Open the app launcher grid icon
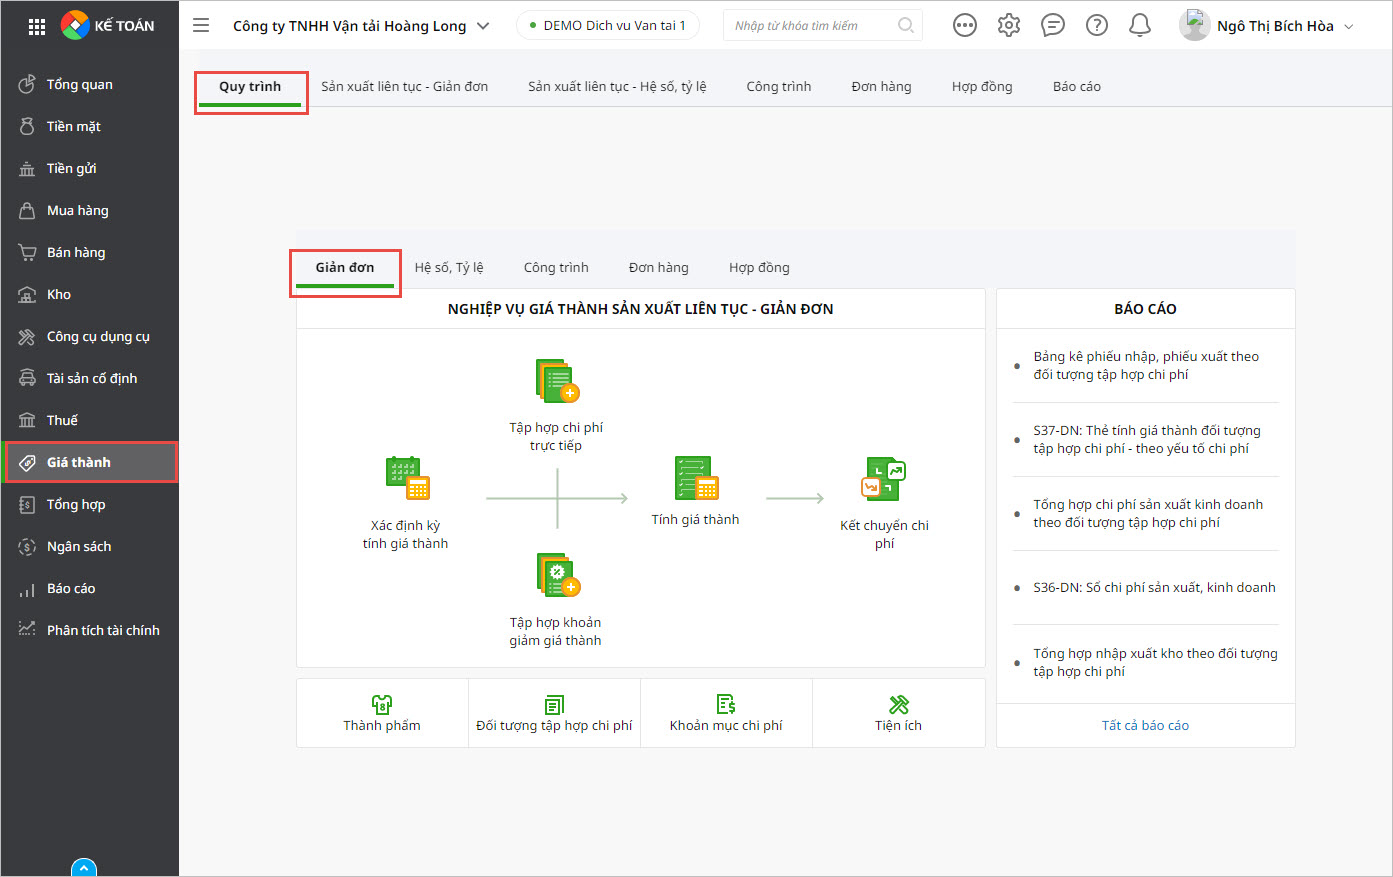 37,27
